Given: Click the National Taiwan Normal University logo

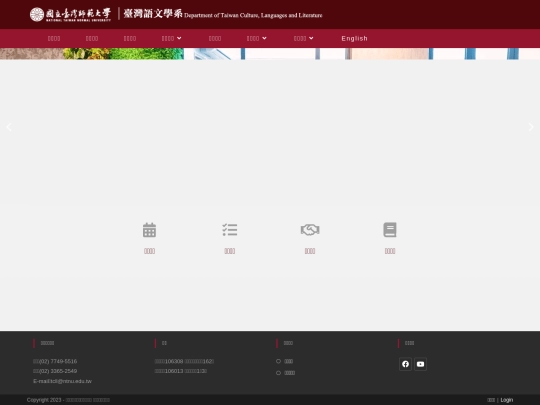Looking at the screenshot, I should (70, 14).
